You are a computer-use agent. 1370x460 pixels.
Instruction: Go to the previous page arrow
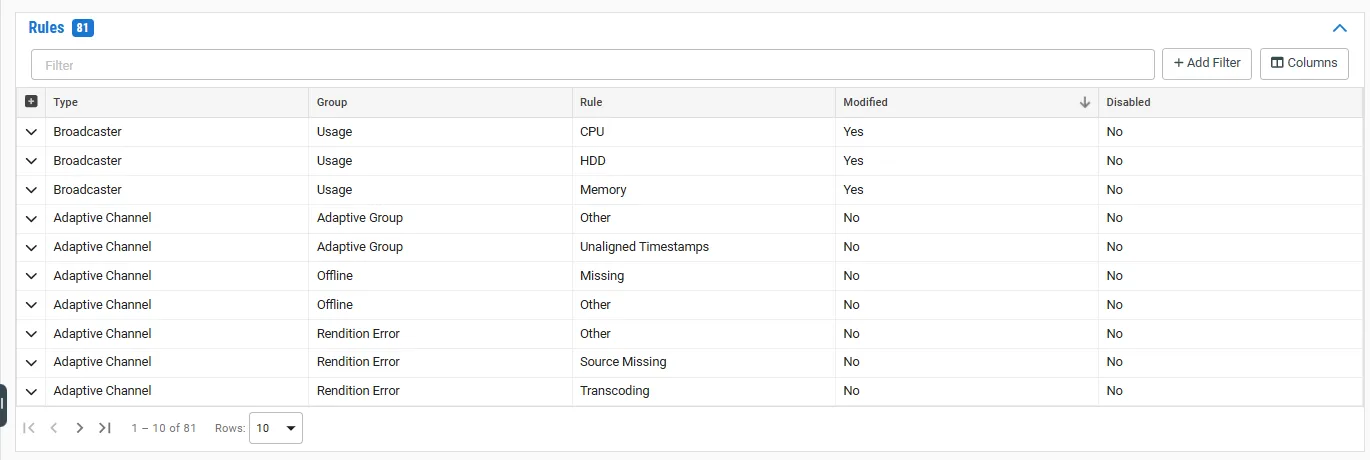click(54, 428)
